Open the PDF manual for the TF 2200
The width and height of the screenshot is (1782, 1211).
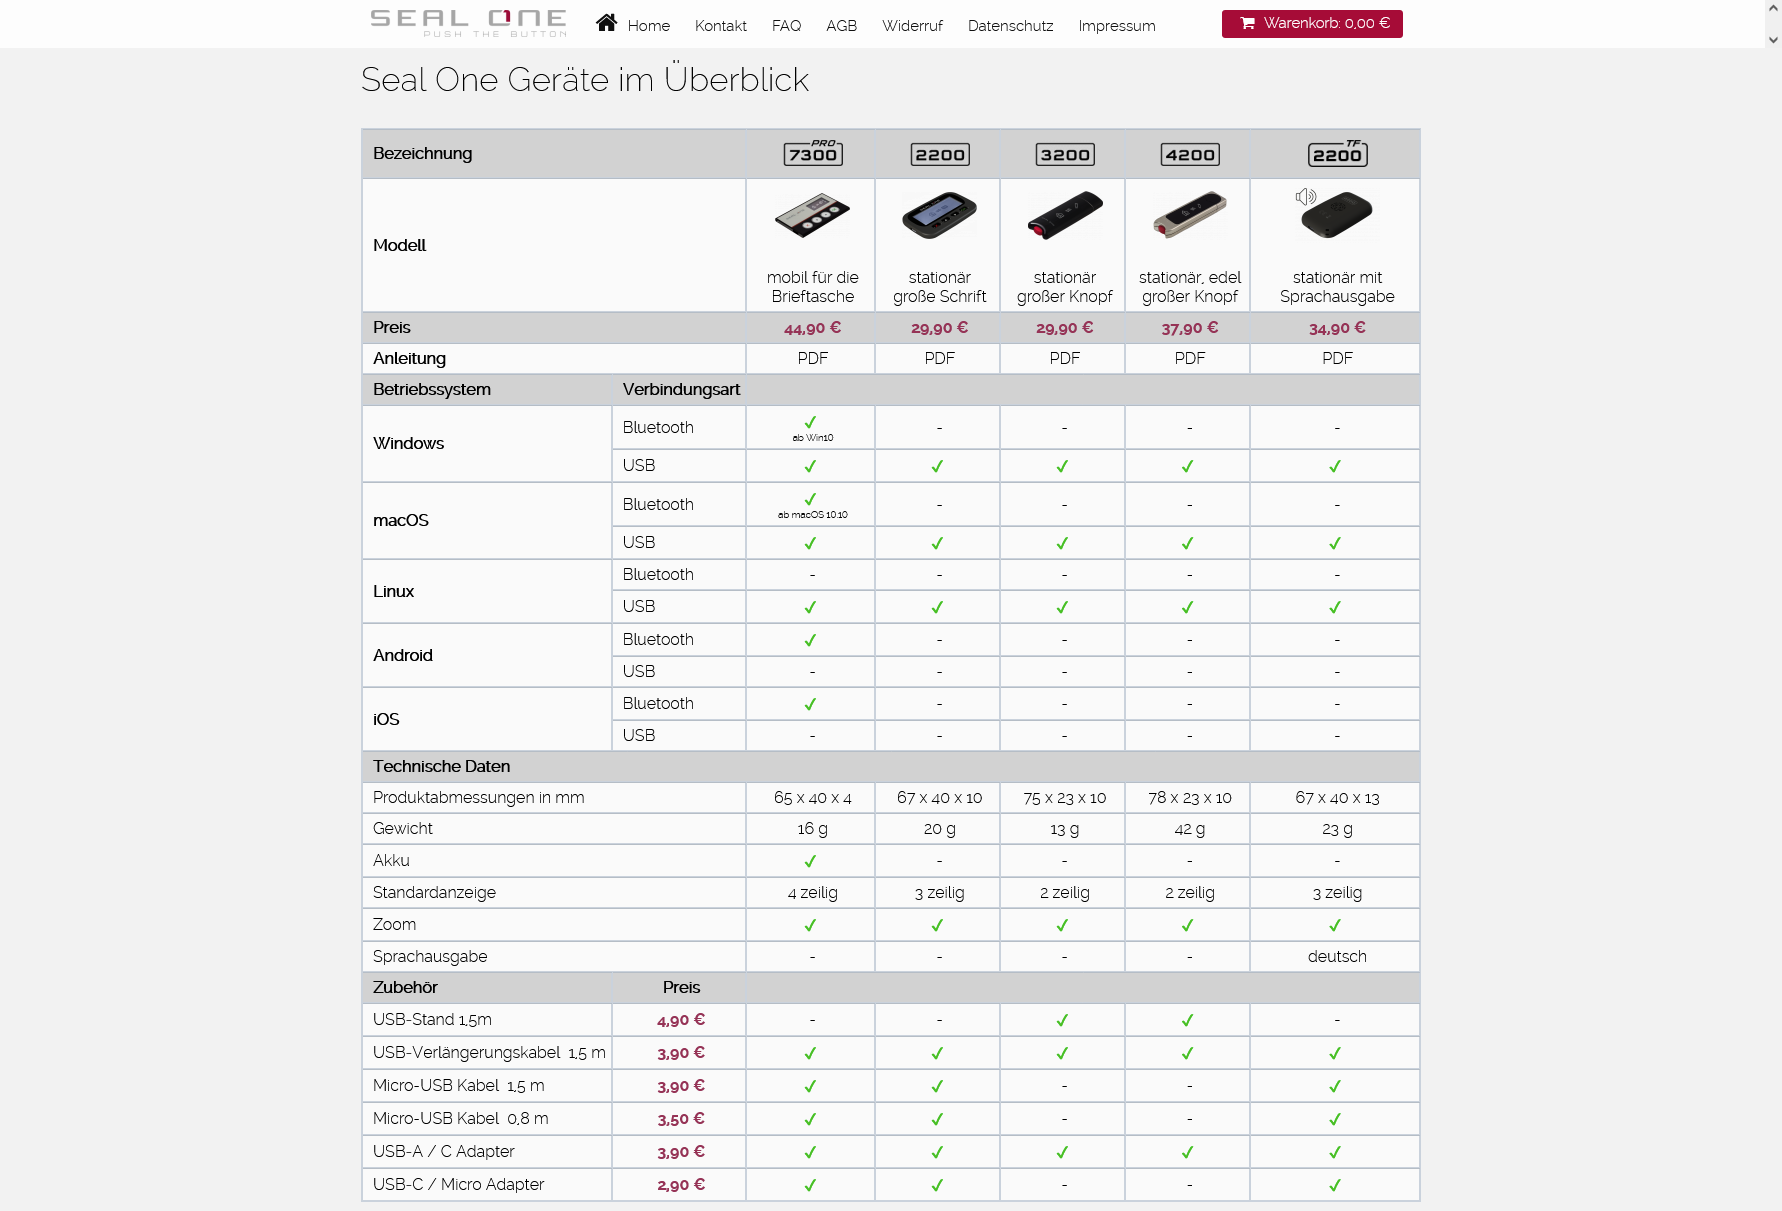1337,358
